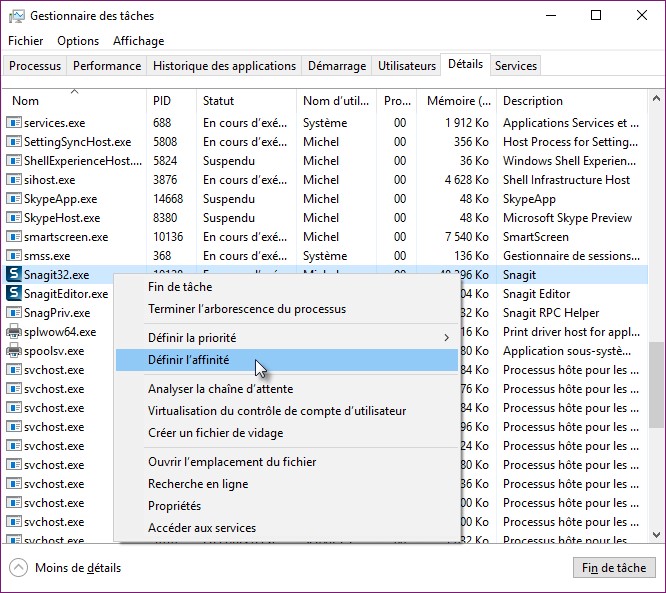The height and width of the screenshot is (593, 666).
Task: Click the Task Manager title bar icon
Action: click(x=15, y=16)
